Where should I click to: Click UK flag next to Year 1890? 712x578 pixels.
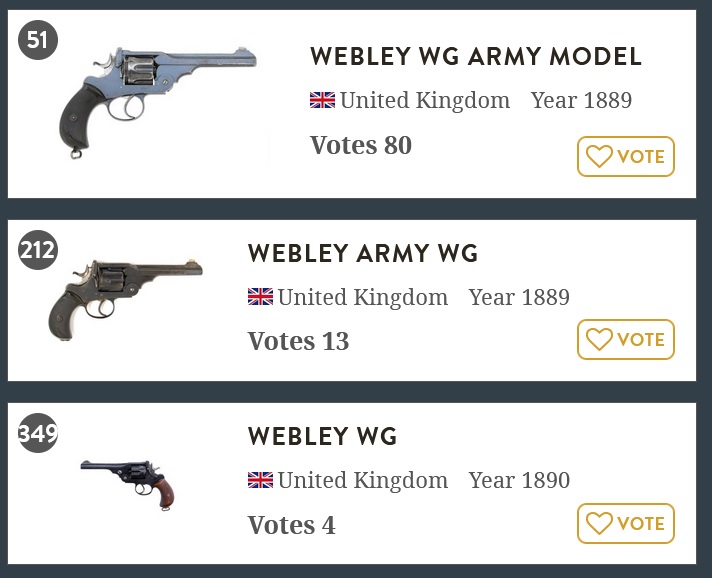point(260,481)
